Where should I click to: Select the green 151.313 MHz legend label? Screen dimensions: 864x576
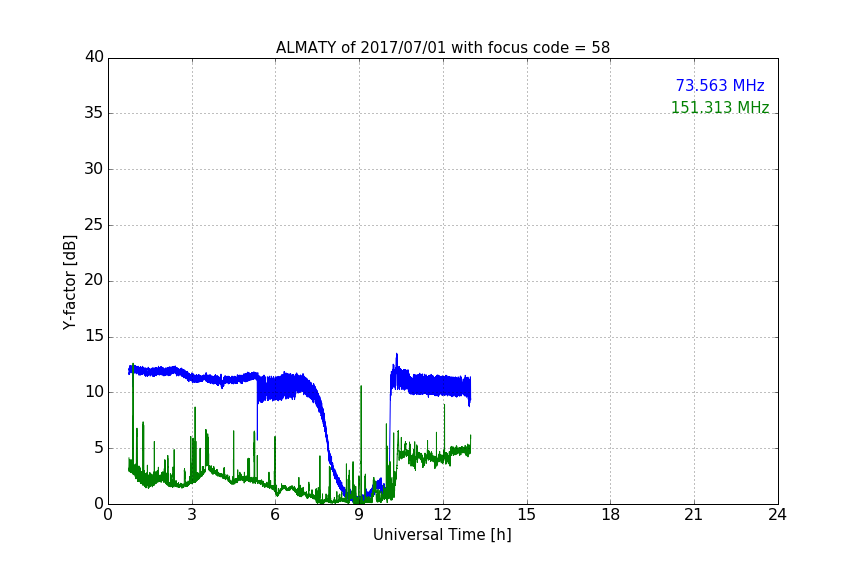tap(720, 107)
